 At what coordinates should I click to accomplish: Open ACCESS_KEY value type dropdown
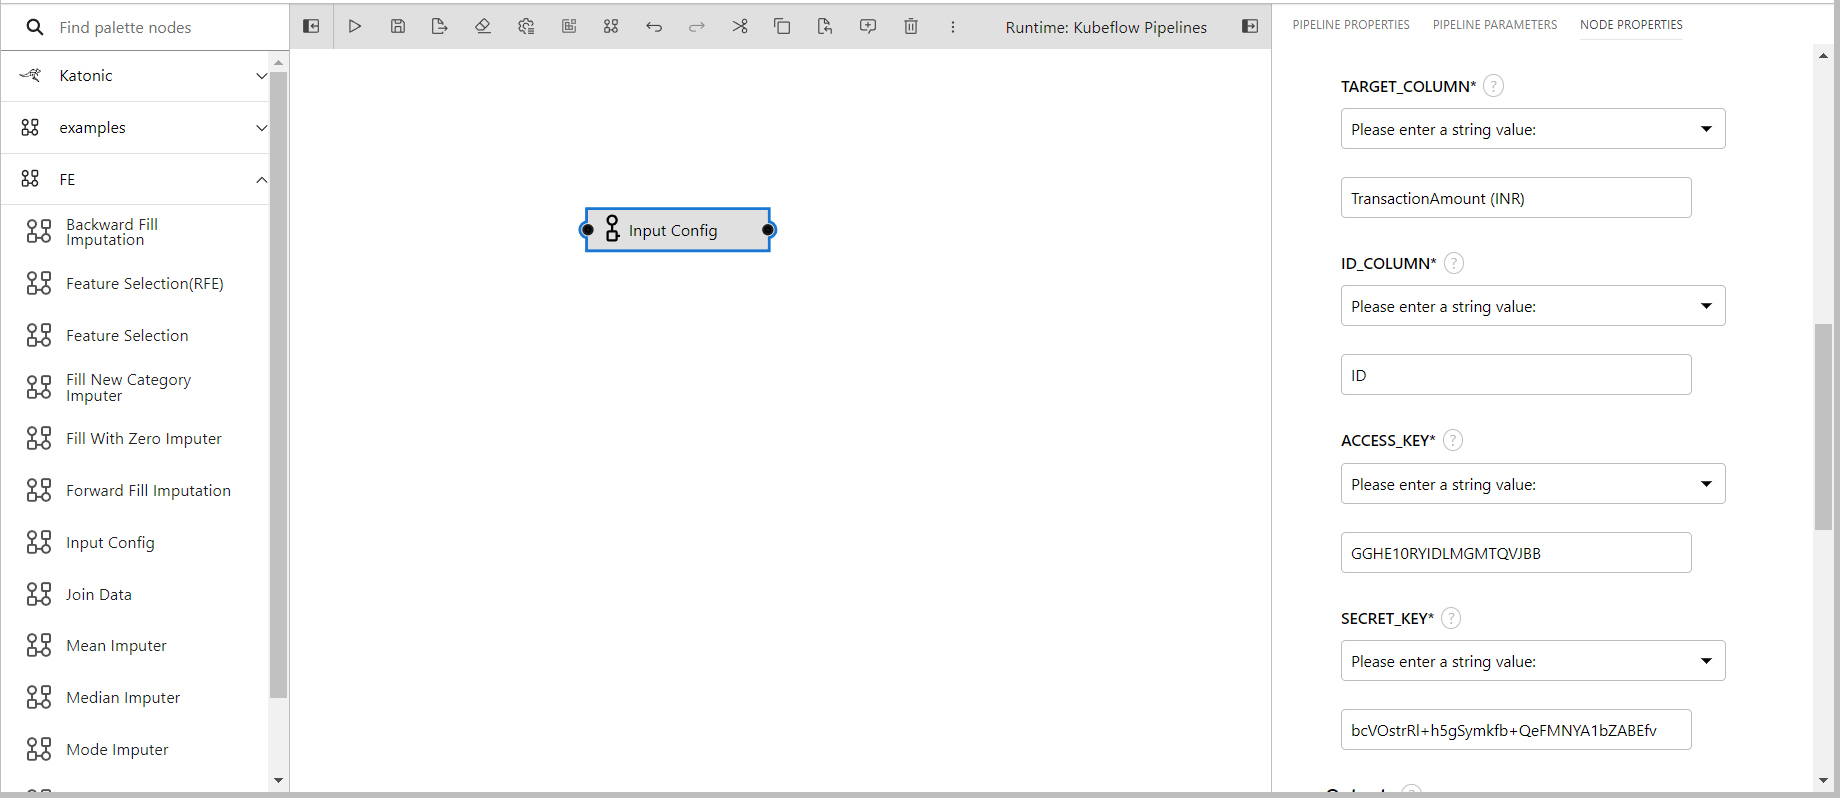point(1533,484)
